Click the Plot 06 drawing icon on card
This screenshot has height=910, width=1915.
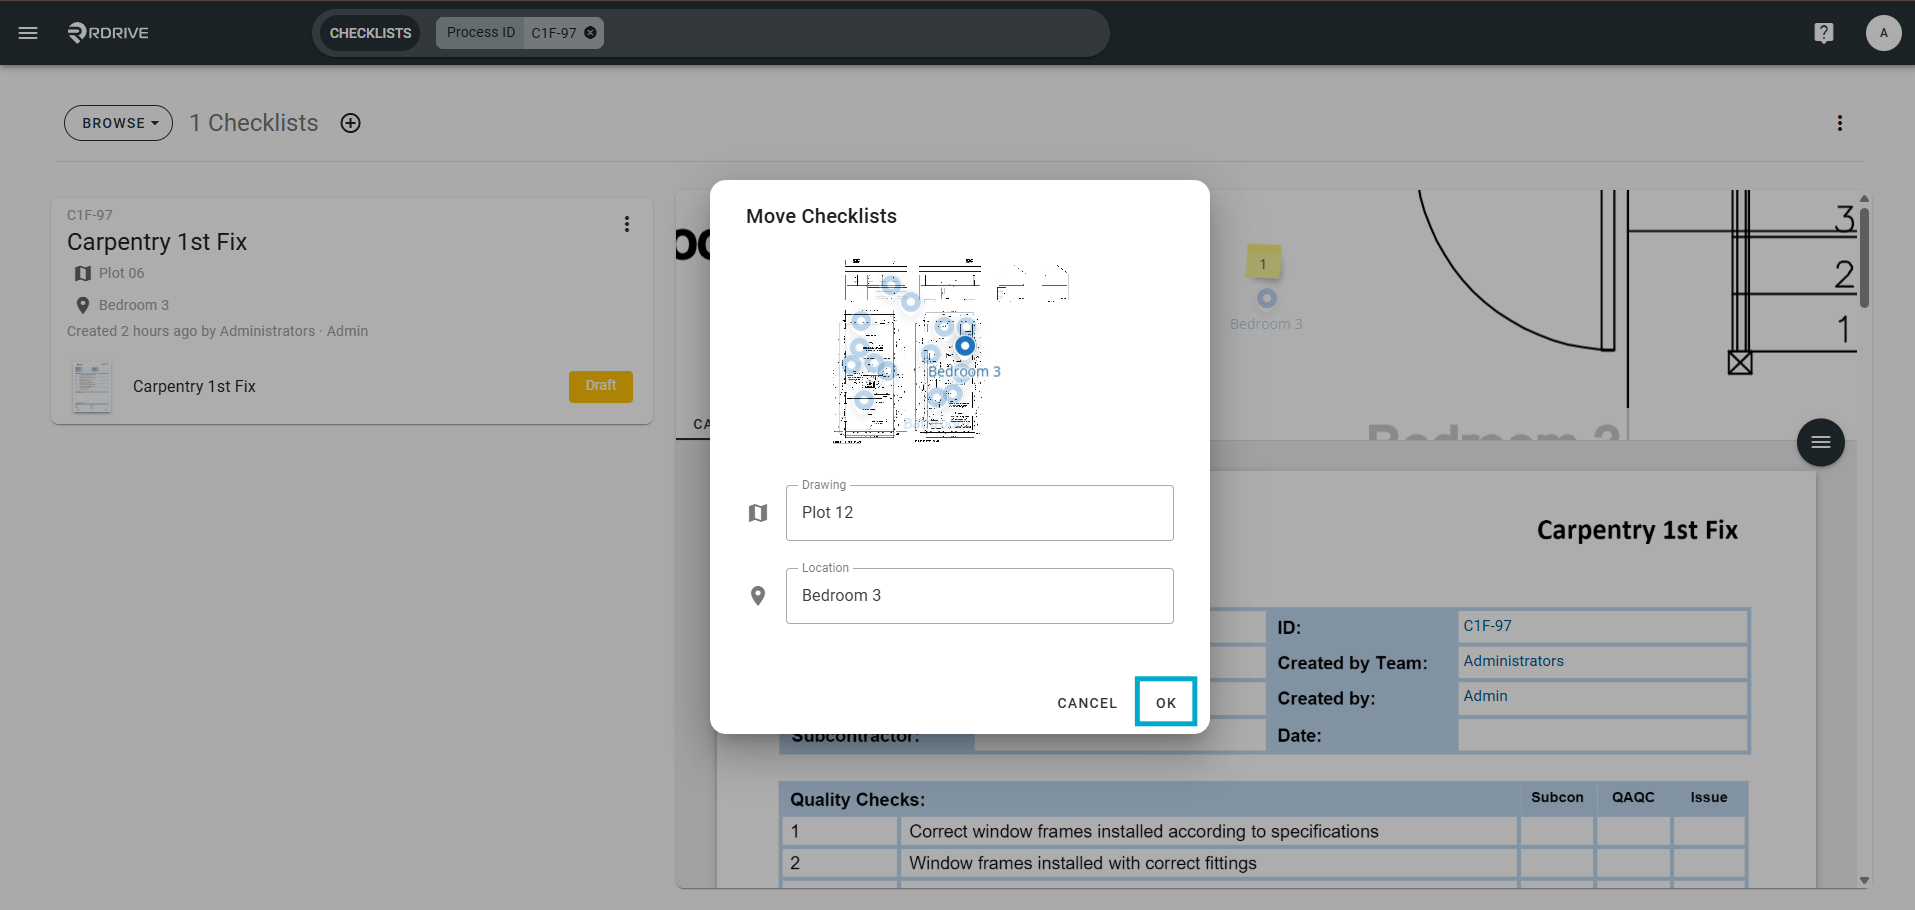click(83, 273)
